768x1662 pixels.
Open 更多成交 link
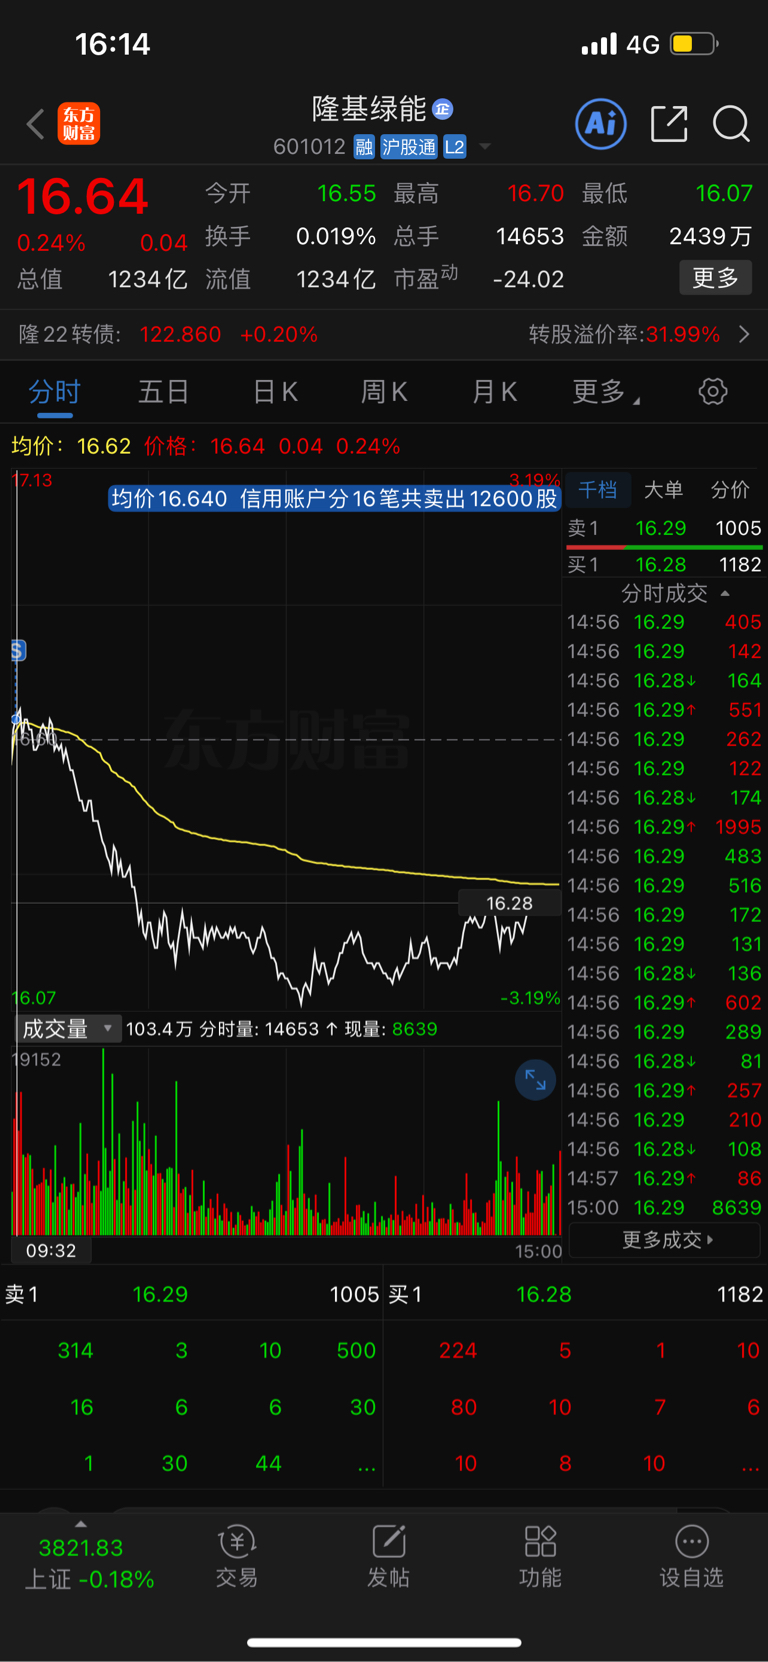[665, 1240]
